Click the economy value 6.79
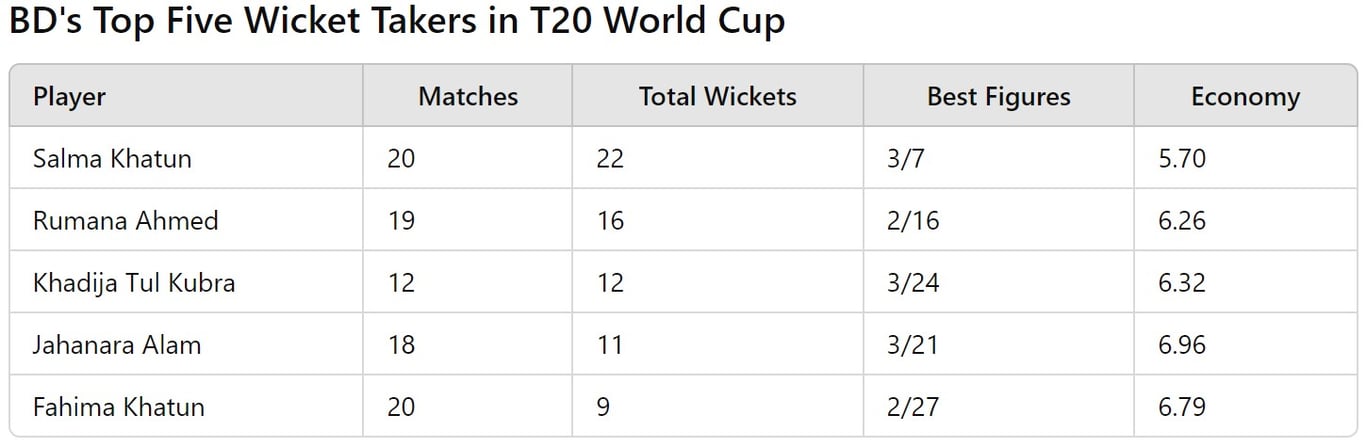The width and height of the screenshot is (1366, 447). [x=1182, y=407]
